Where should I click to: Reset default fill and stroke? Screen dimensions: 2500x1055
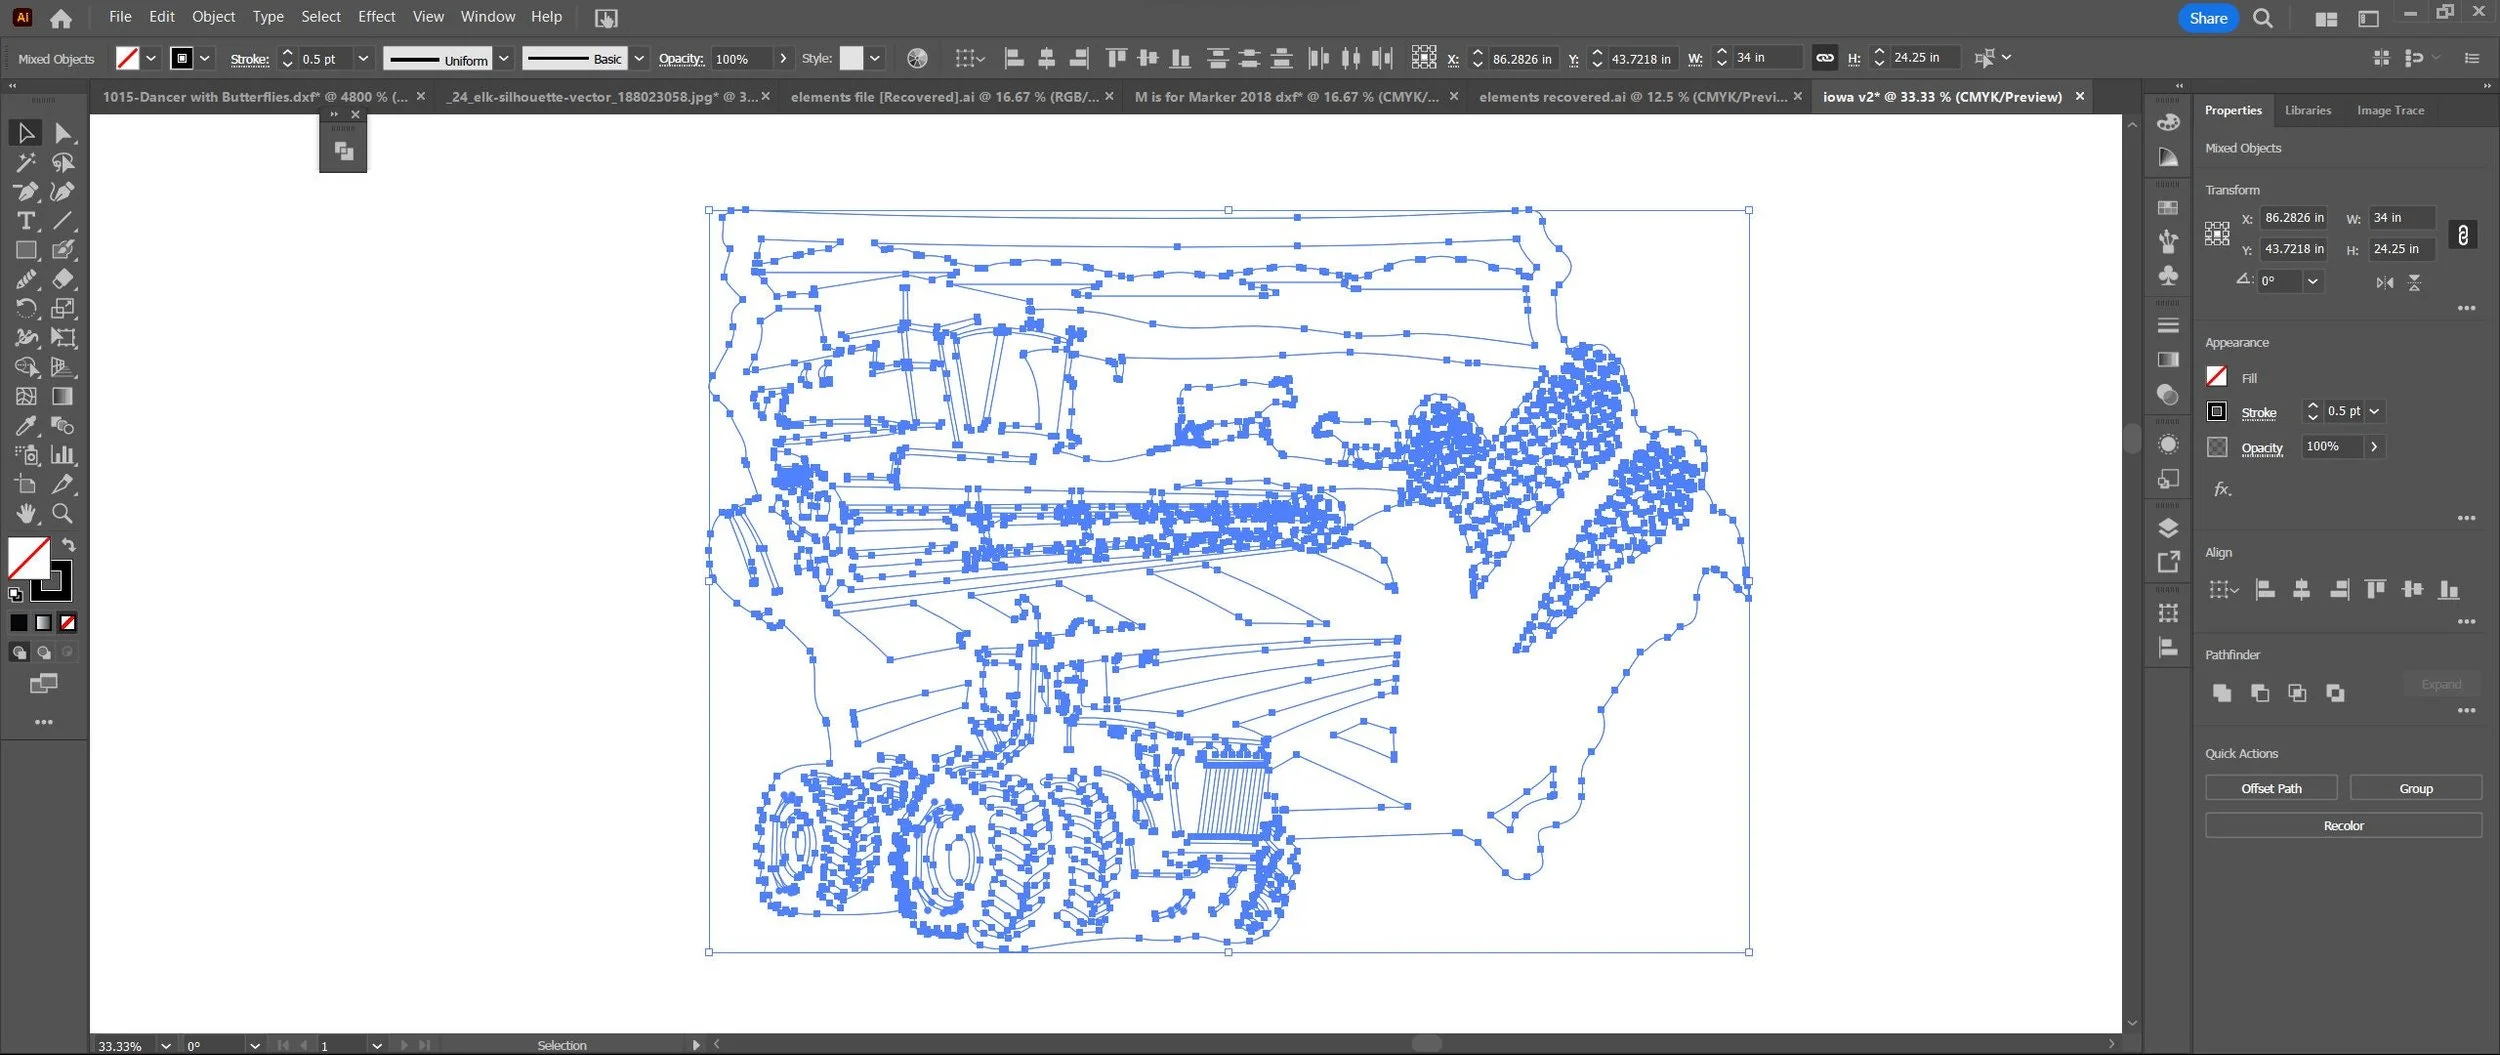click(x=15, y=594)
